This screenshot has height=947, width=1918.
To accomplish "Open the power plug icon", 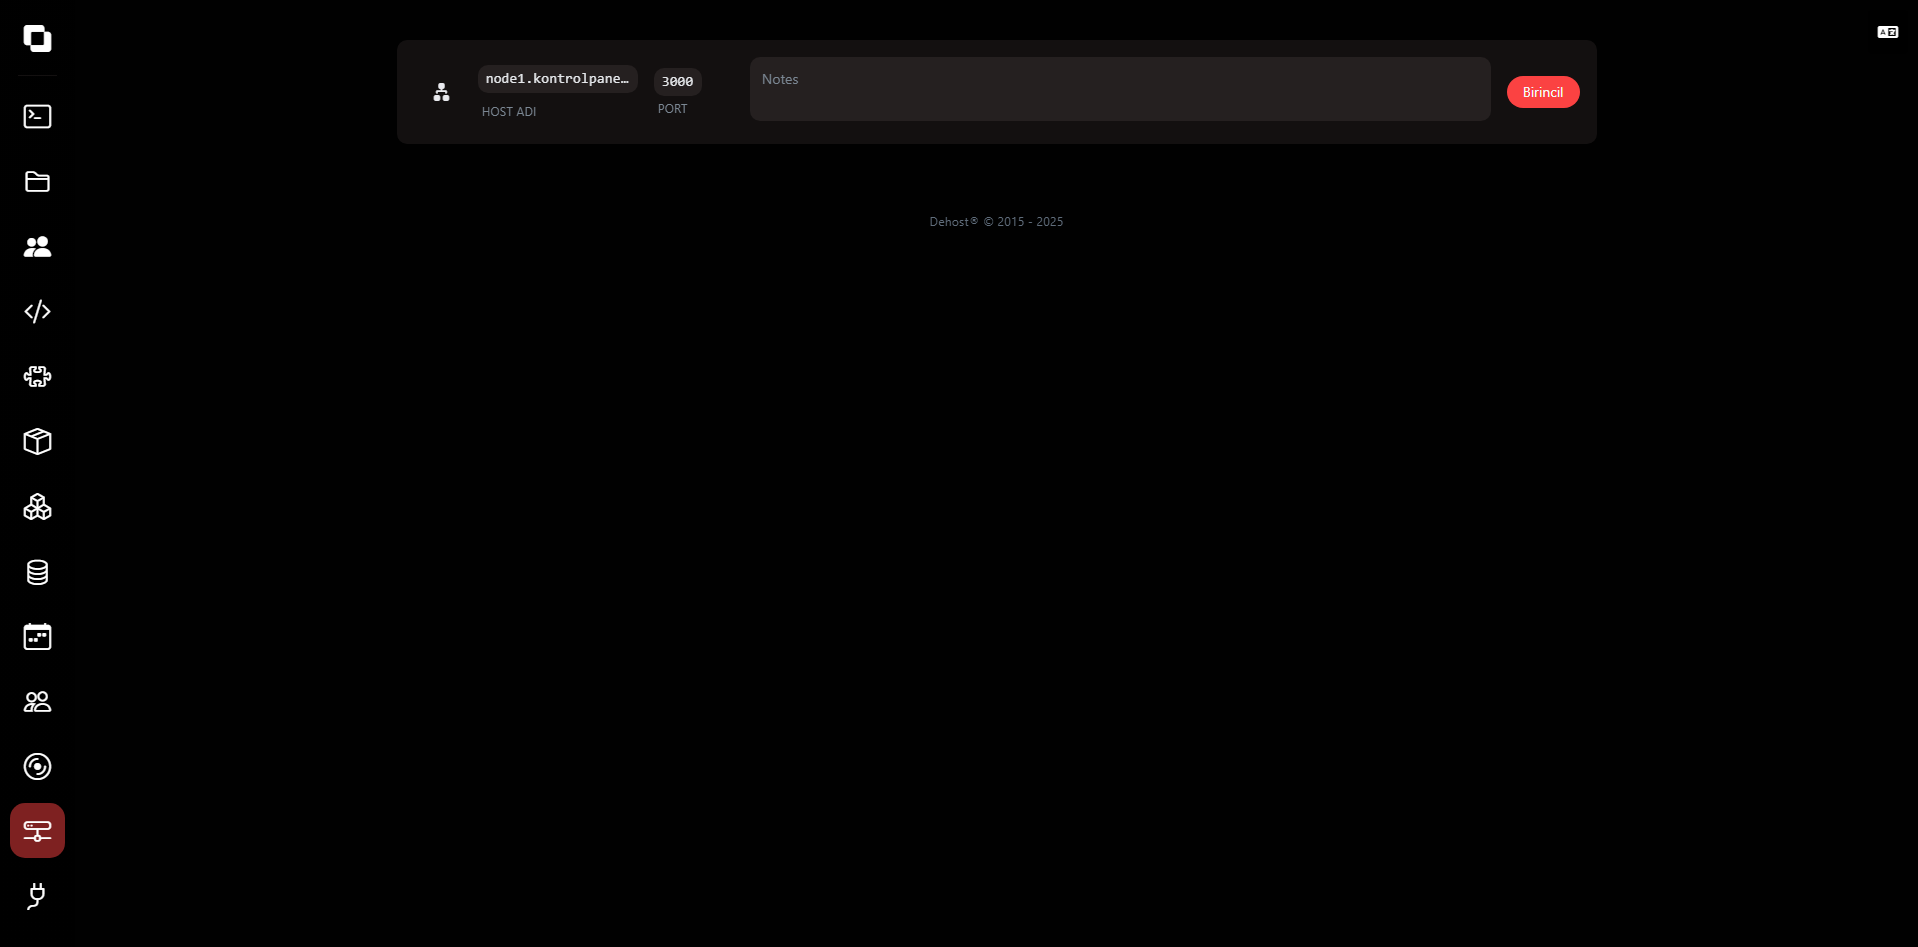I will [x=37, y=896].
